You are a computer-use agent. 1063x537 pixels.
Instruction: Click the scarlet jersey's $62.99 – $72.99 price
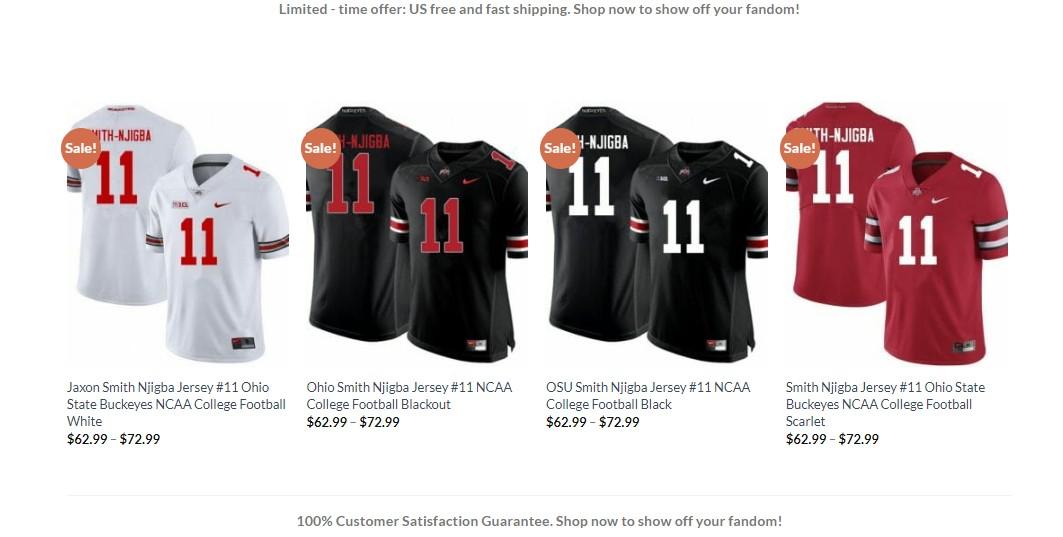833,439
